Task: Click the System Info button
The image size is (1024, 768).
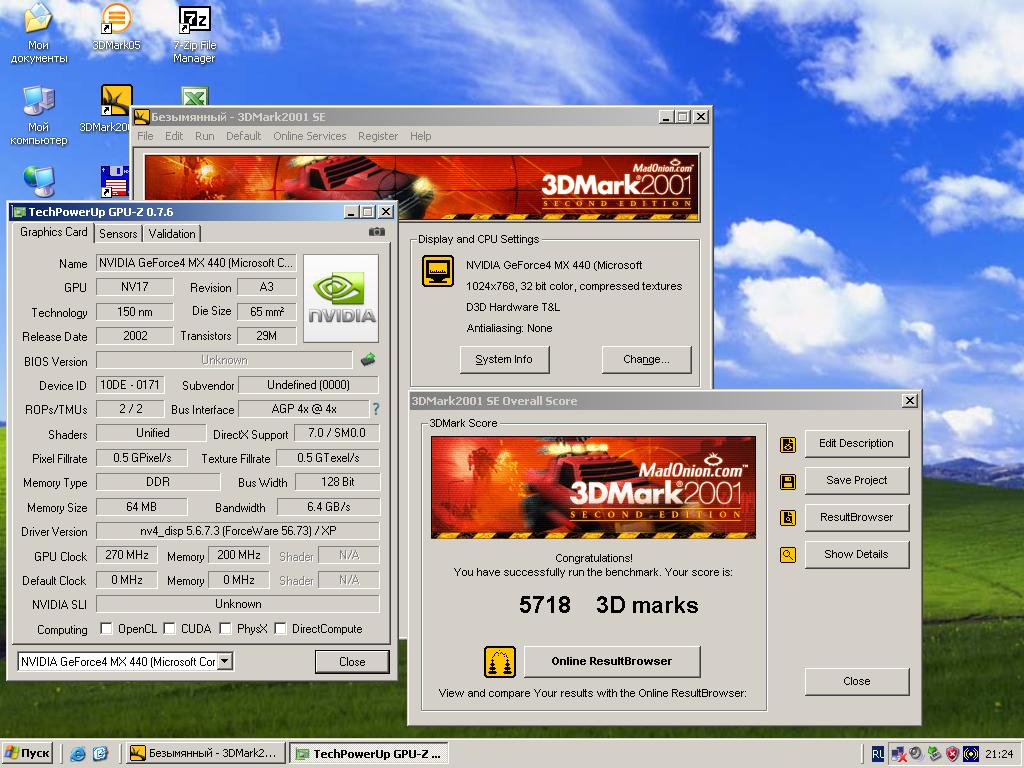Action: [504, 359]
